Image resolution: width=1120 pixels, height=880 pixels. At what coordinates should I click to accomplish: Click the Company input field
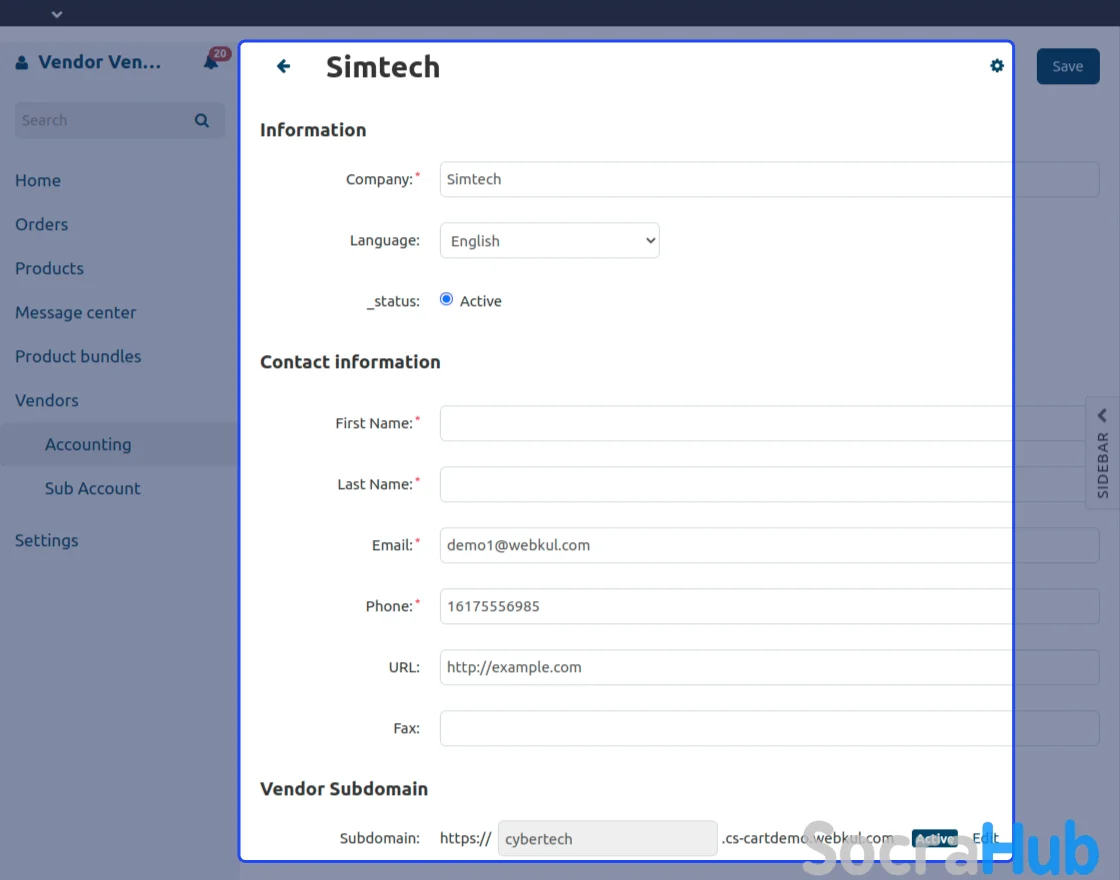[x=769, y=179]
